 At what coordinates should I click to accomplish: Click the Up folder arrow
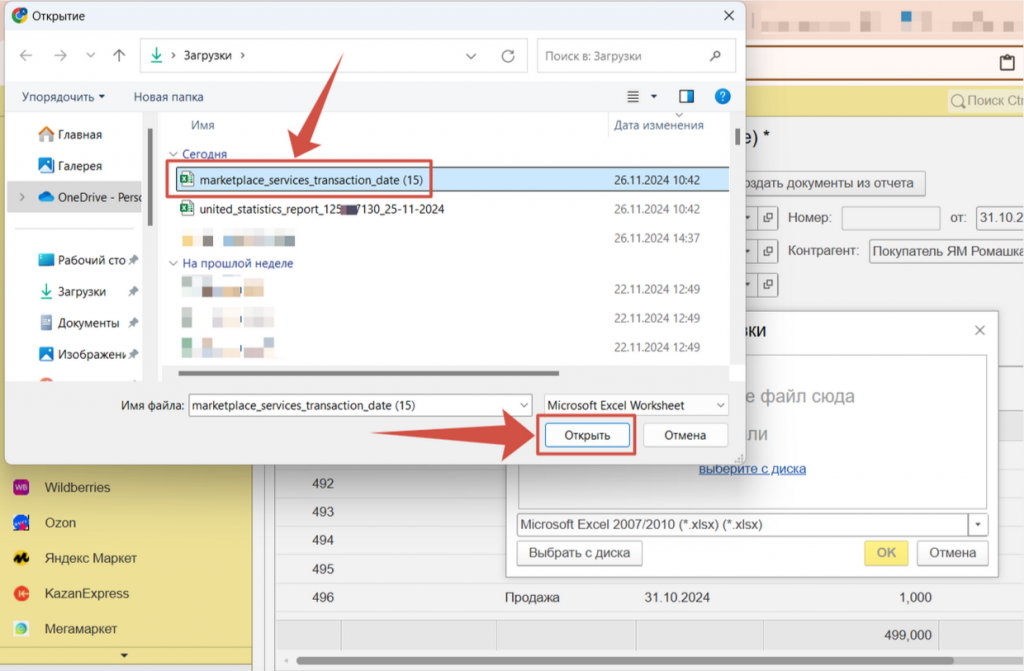(119, 56)
